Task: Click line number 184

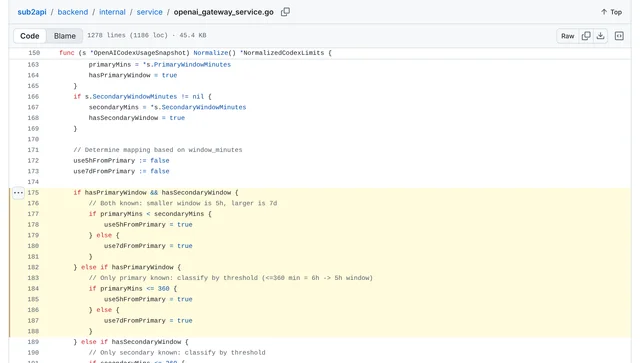Action: 33,289
